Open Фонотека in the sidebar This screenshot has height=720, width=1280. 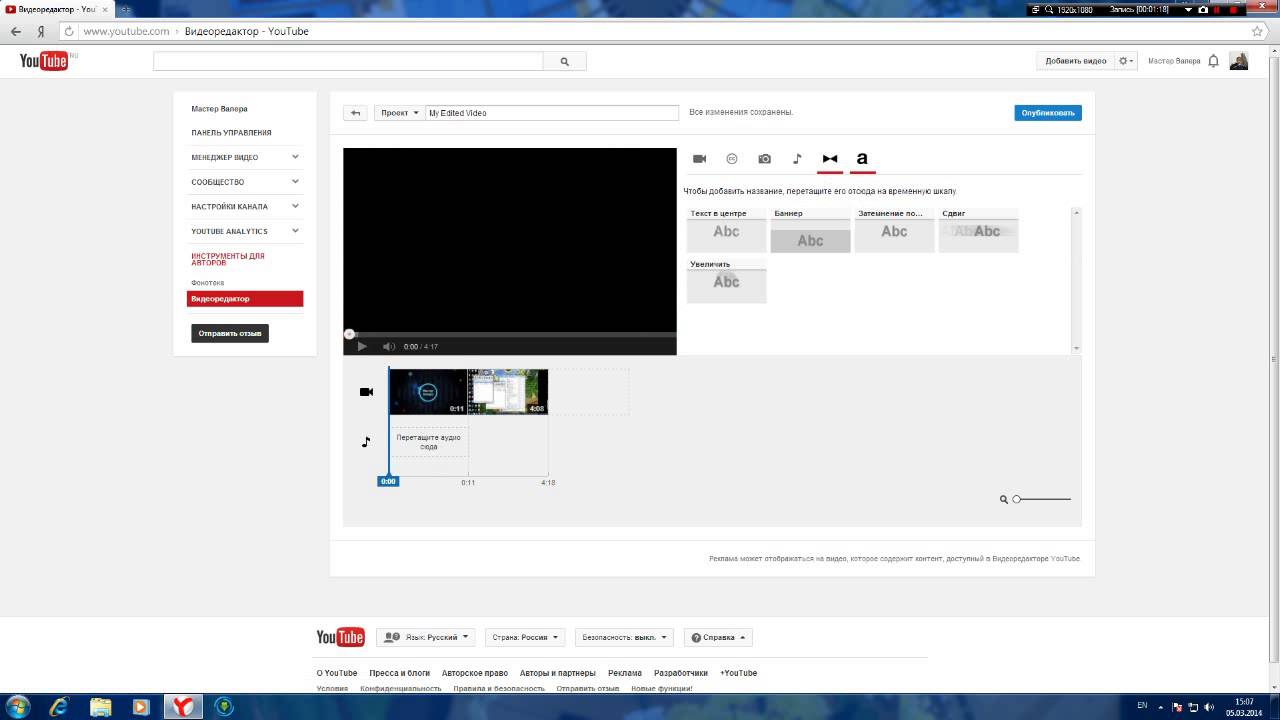208,283
